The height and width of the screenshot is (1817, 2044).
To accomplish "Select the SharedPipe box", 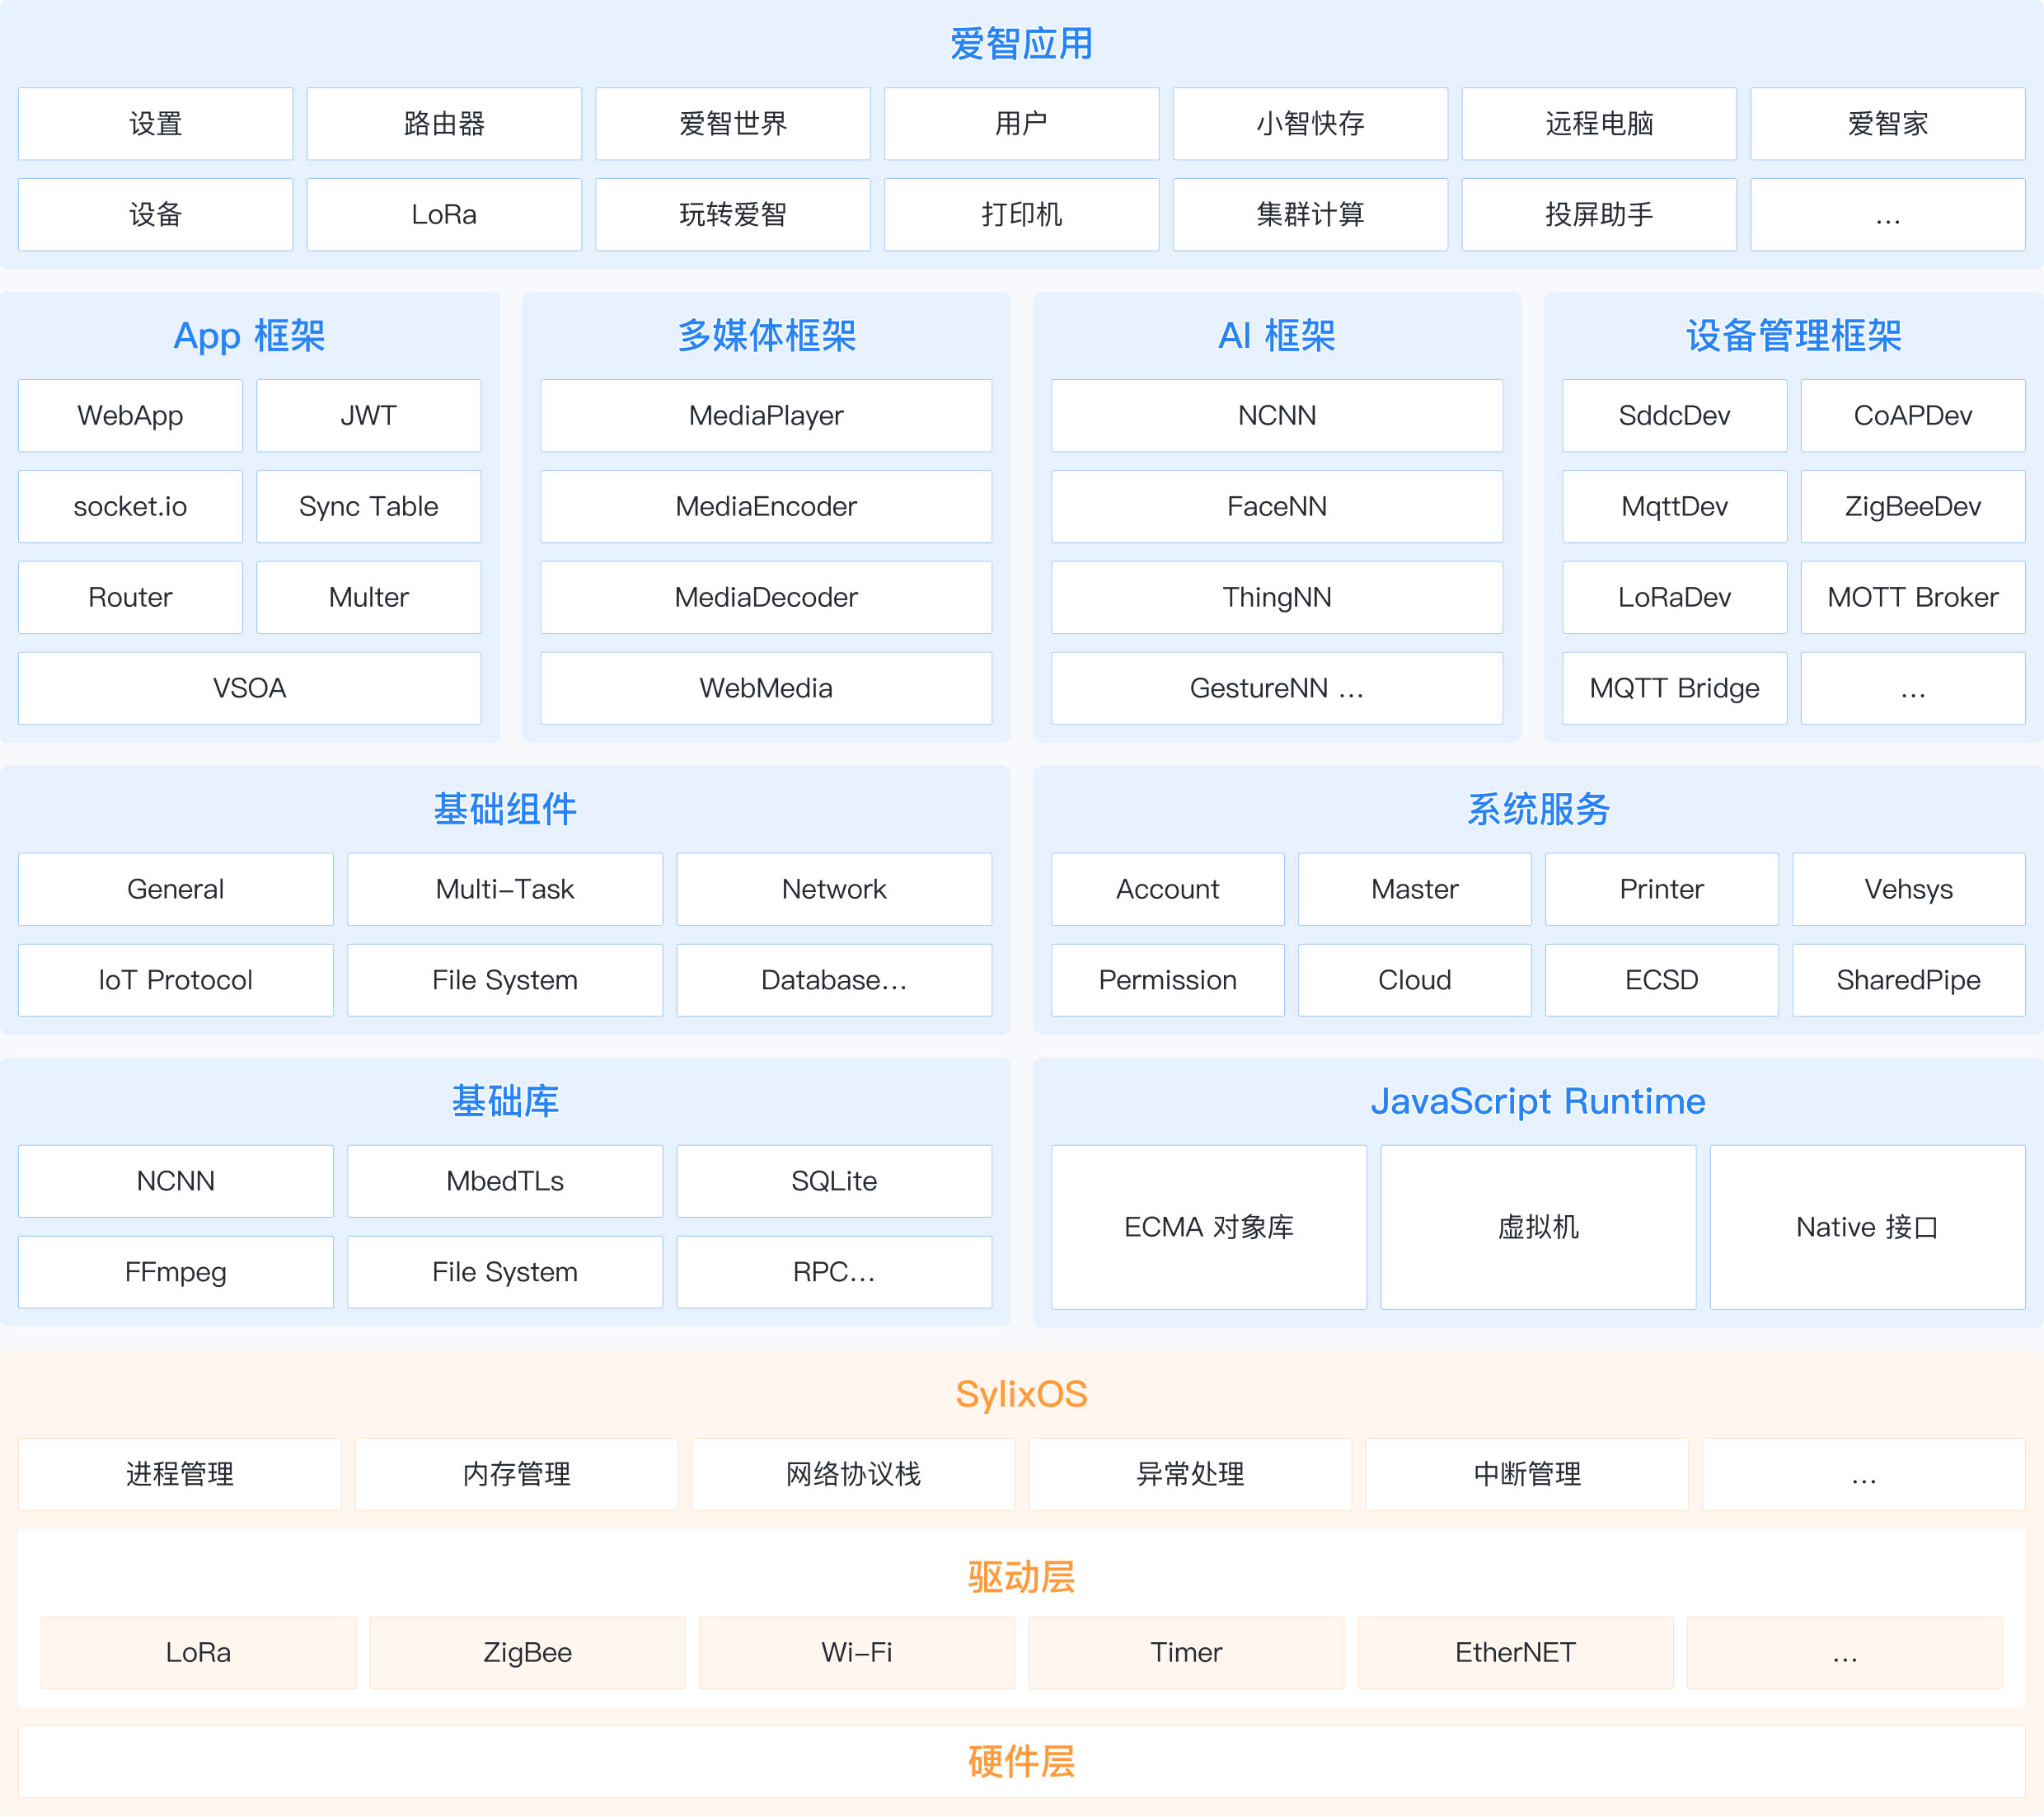I will point(1909,981).
